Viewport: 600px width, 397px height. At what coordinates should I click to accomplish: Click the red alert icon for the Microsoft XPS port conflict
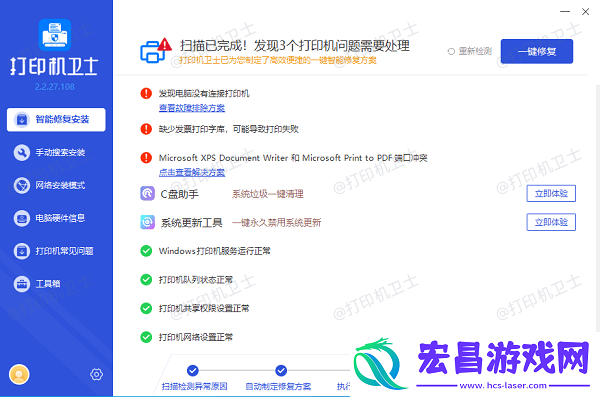tap(146, 157)
